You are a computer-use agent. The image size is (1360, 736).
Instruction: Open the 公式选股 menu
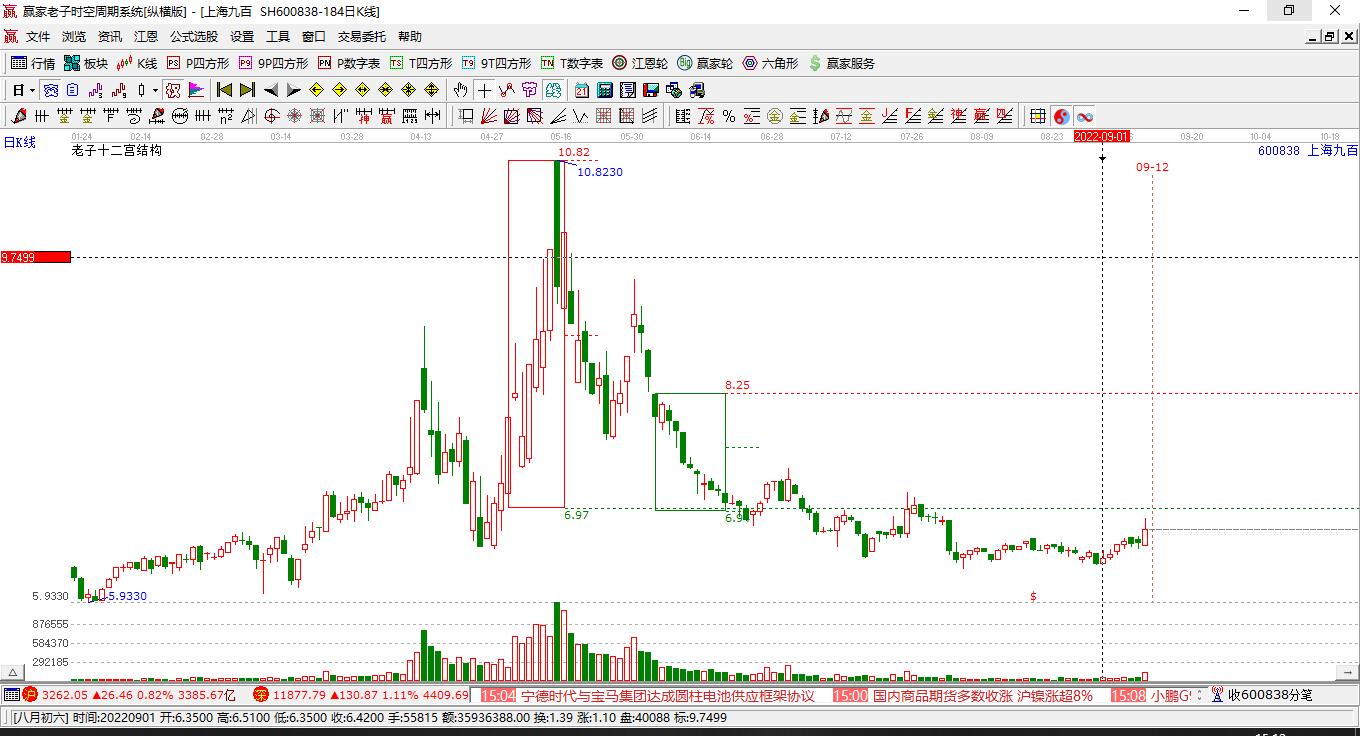pyautogui.click(x=193, y=37)
